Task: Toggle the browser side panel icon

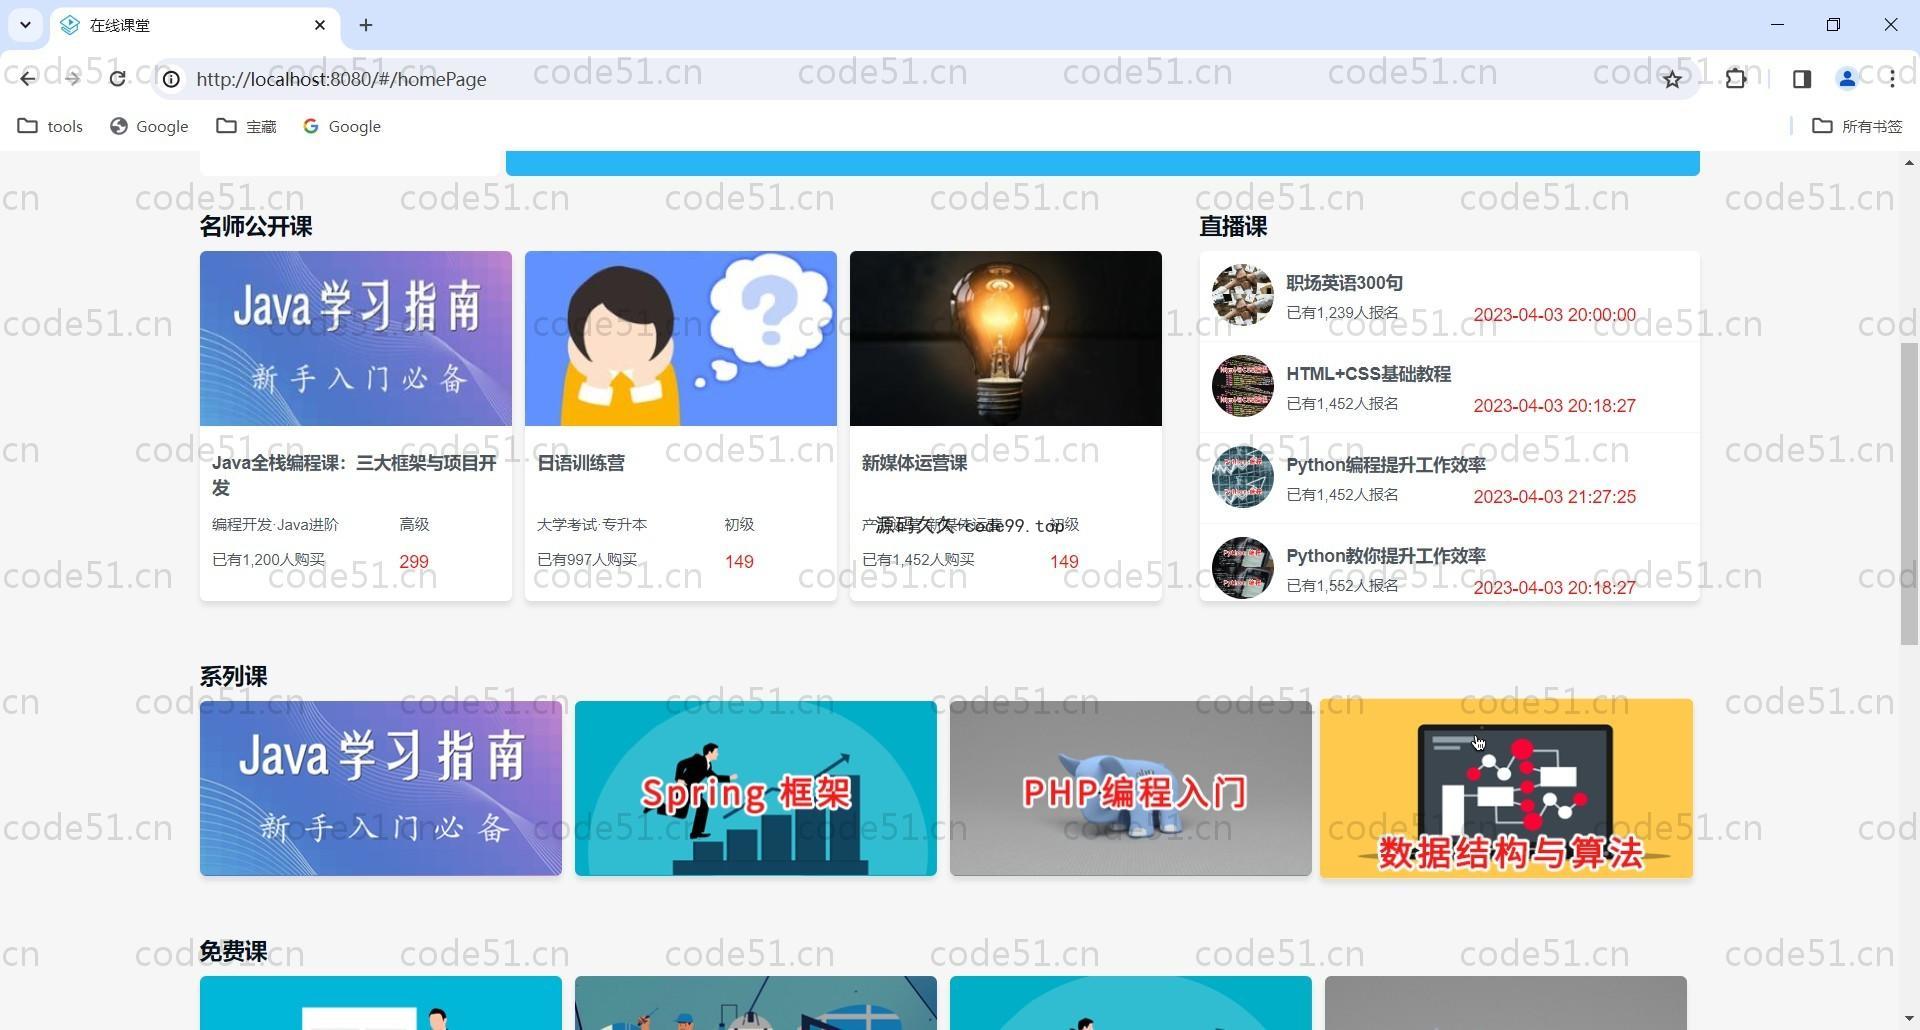Action: pyautogui.click(x=1802, y=79)
